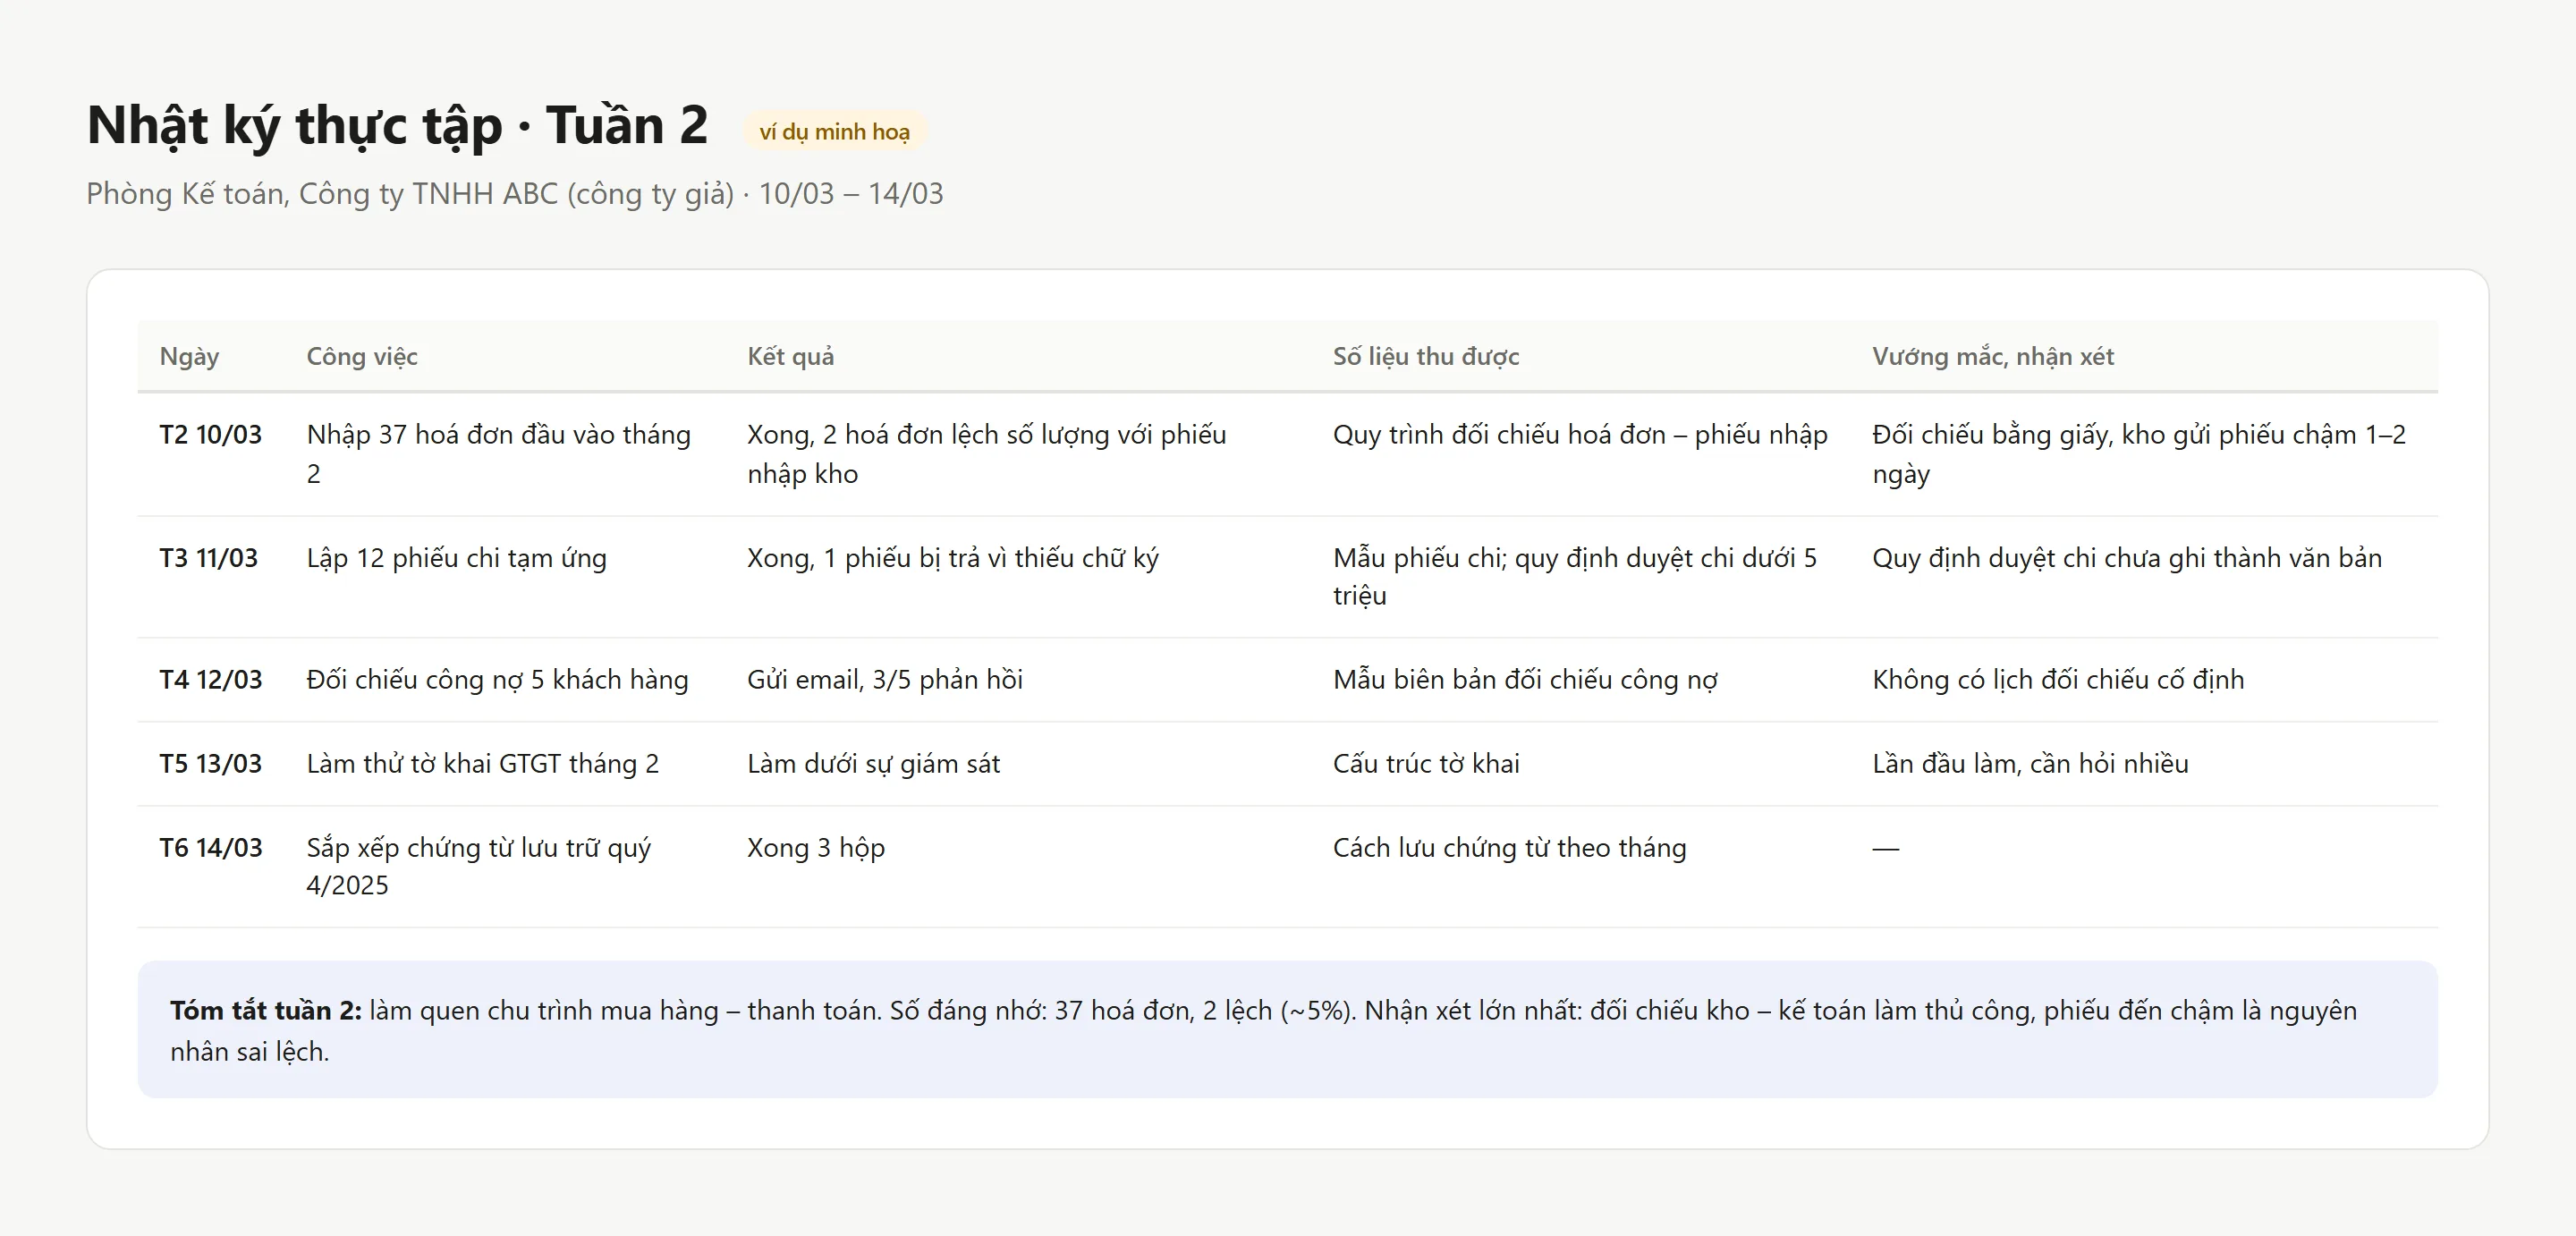Click 'Nhập 37 hoá đơn đầu vào tháng 2'
Screen dimensions: 2576x1236
click(x=498, y=454)
